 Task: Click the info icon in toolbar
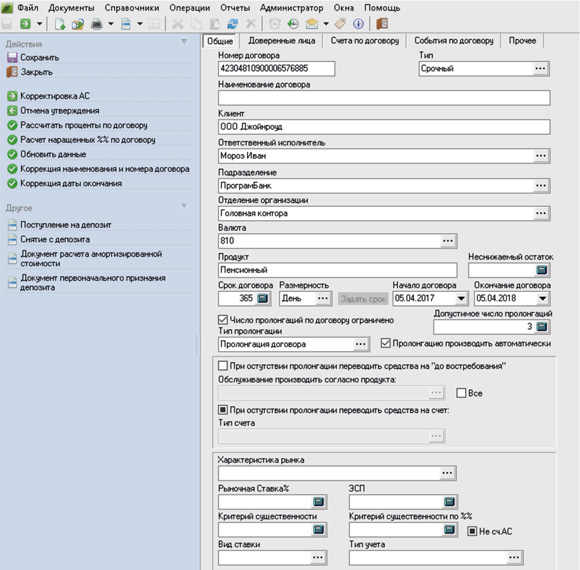coord(358,24)
